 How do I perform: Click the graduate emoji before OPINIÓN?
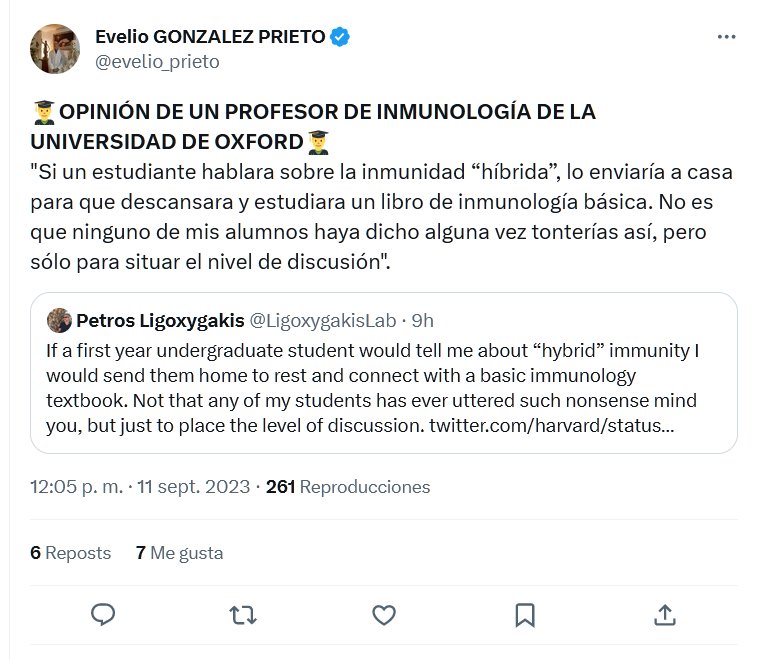(43, 112)
